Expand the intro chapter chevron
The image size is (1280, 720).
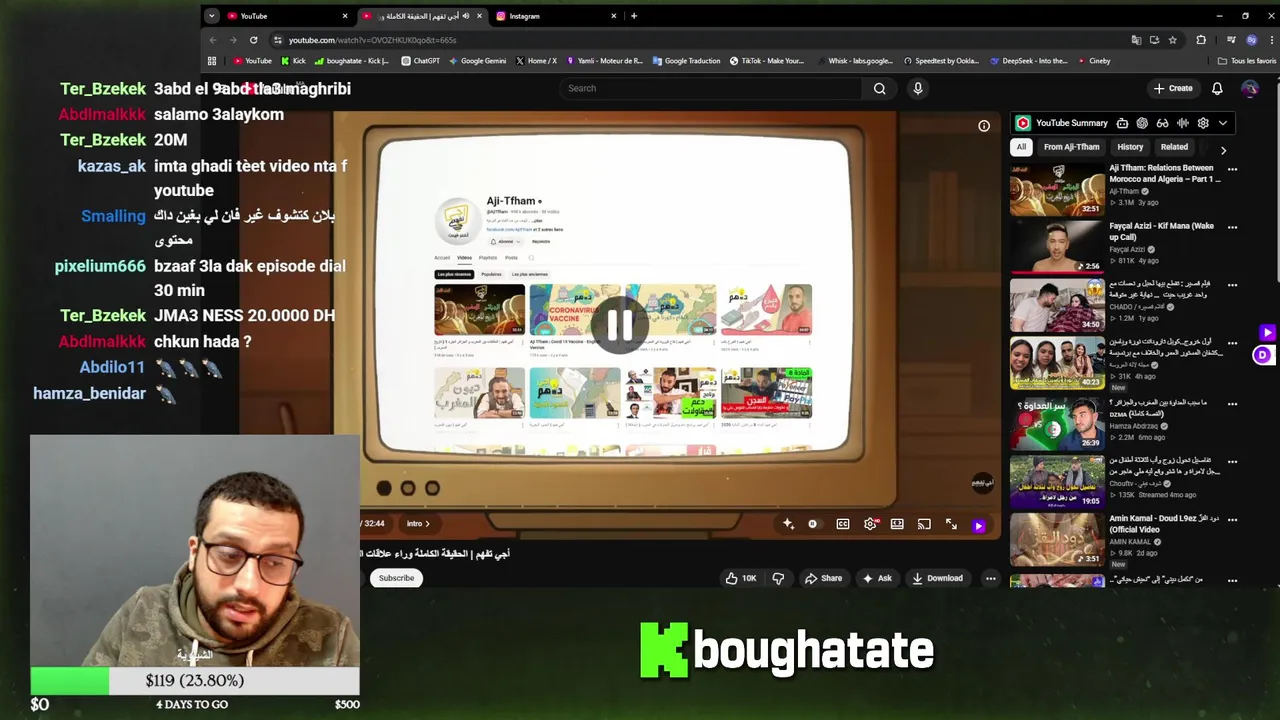[427, 524]
